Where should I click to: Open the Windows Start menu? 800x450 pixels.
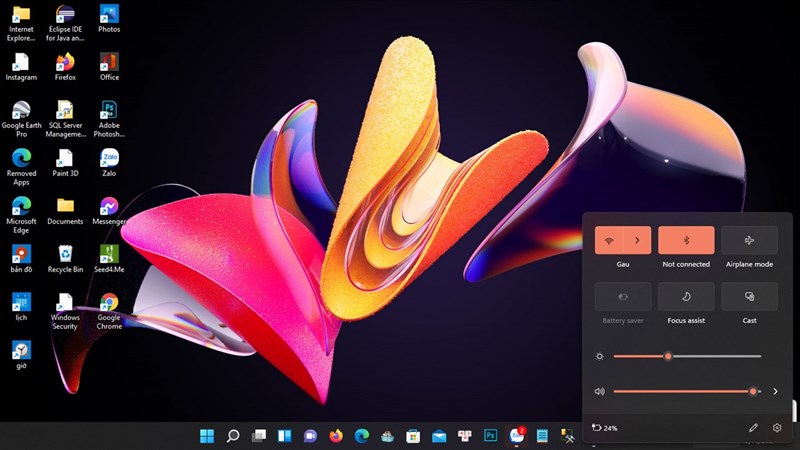207,436
